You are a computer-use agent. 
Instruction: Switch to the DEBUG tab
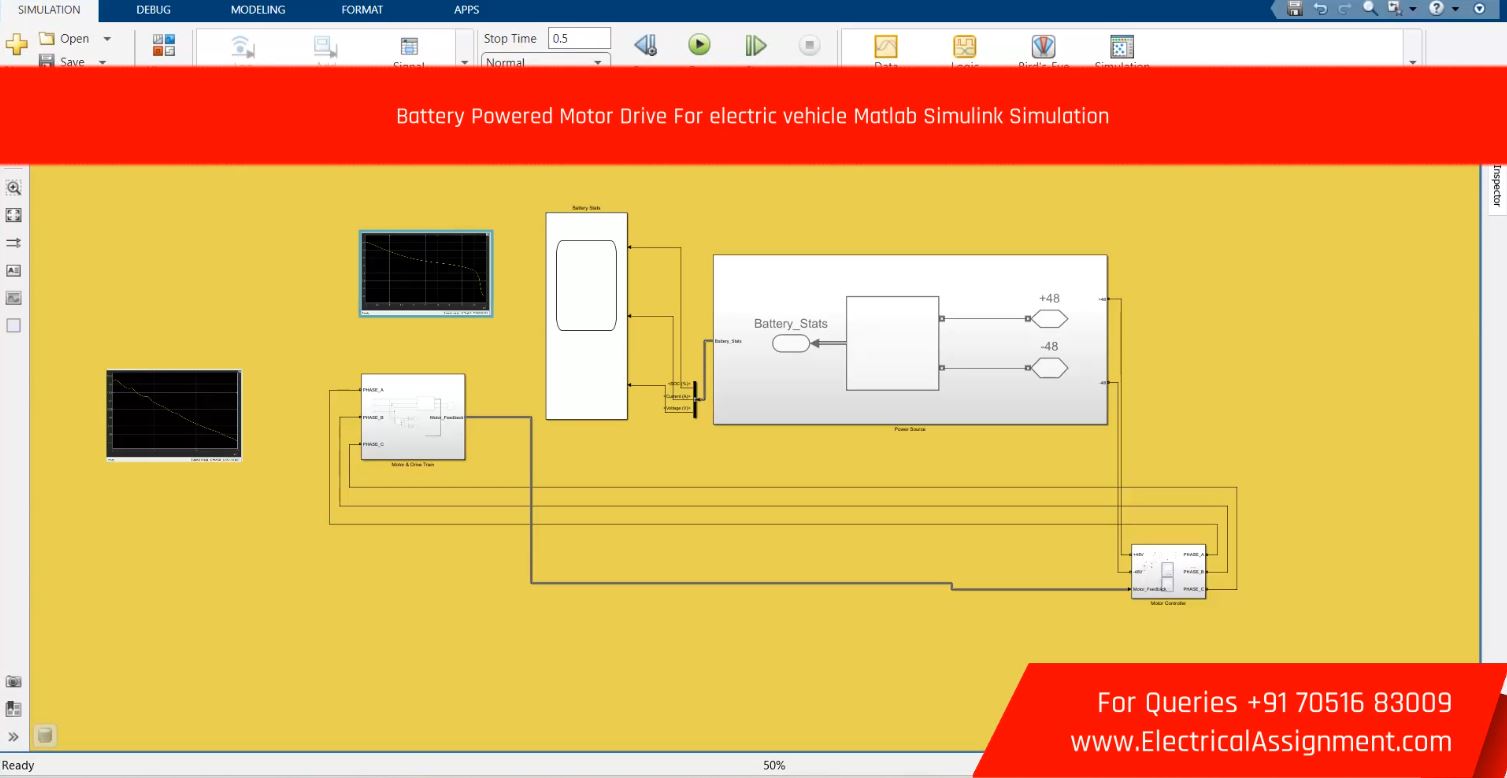click(153, 10)
